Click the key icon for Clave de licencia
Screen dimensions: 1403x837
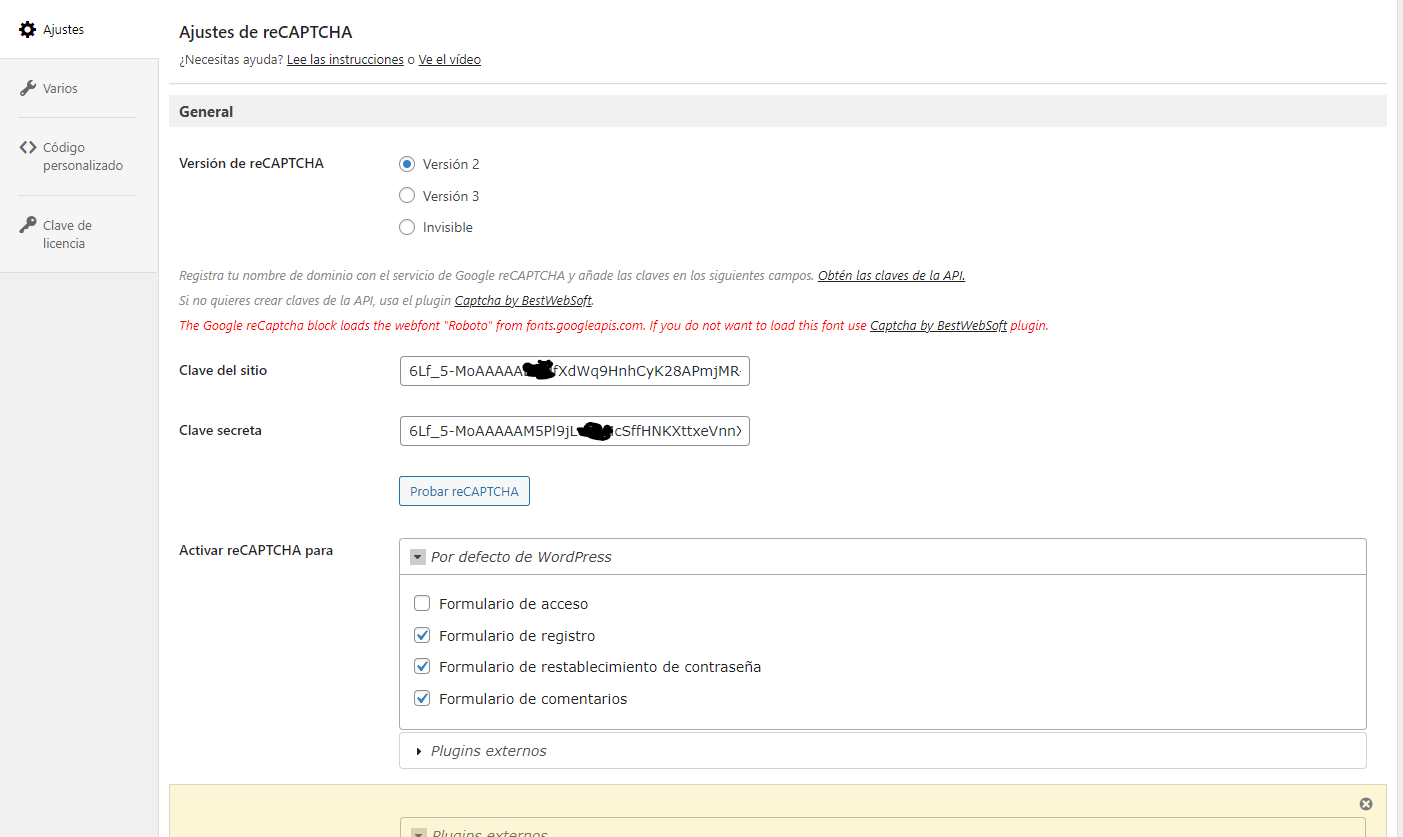pyautogui.click(x=28, y=225)
